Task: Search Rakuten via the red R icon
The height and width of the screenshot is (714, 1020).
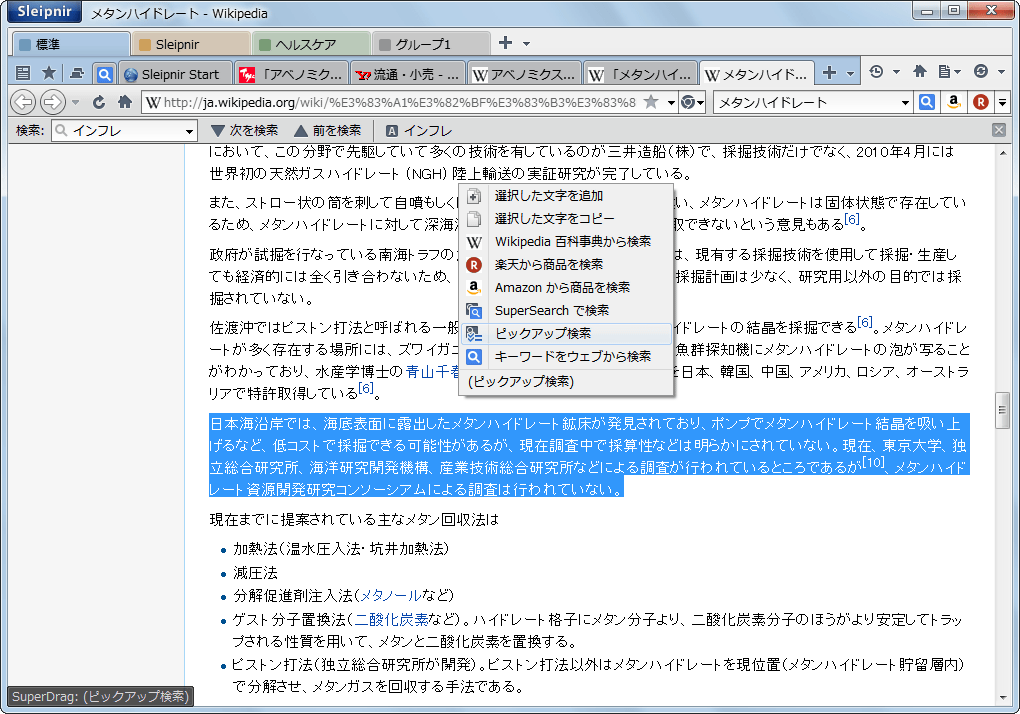Action: [x=981, y=102]
